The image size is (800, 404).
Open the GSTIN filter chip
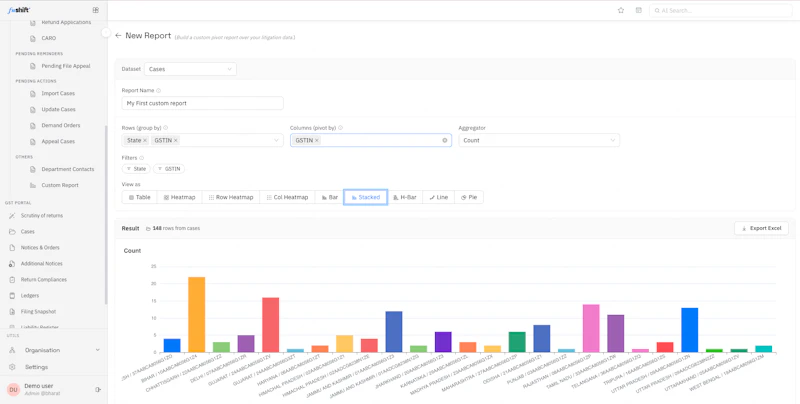coord(169,169)
